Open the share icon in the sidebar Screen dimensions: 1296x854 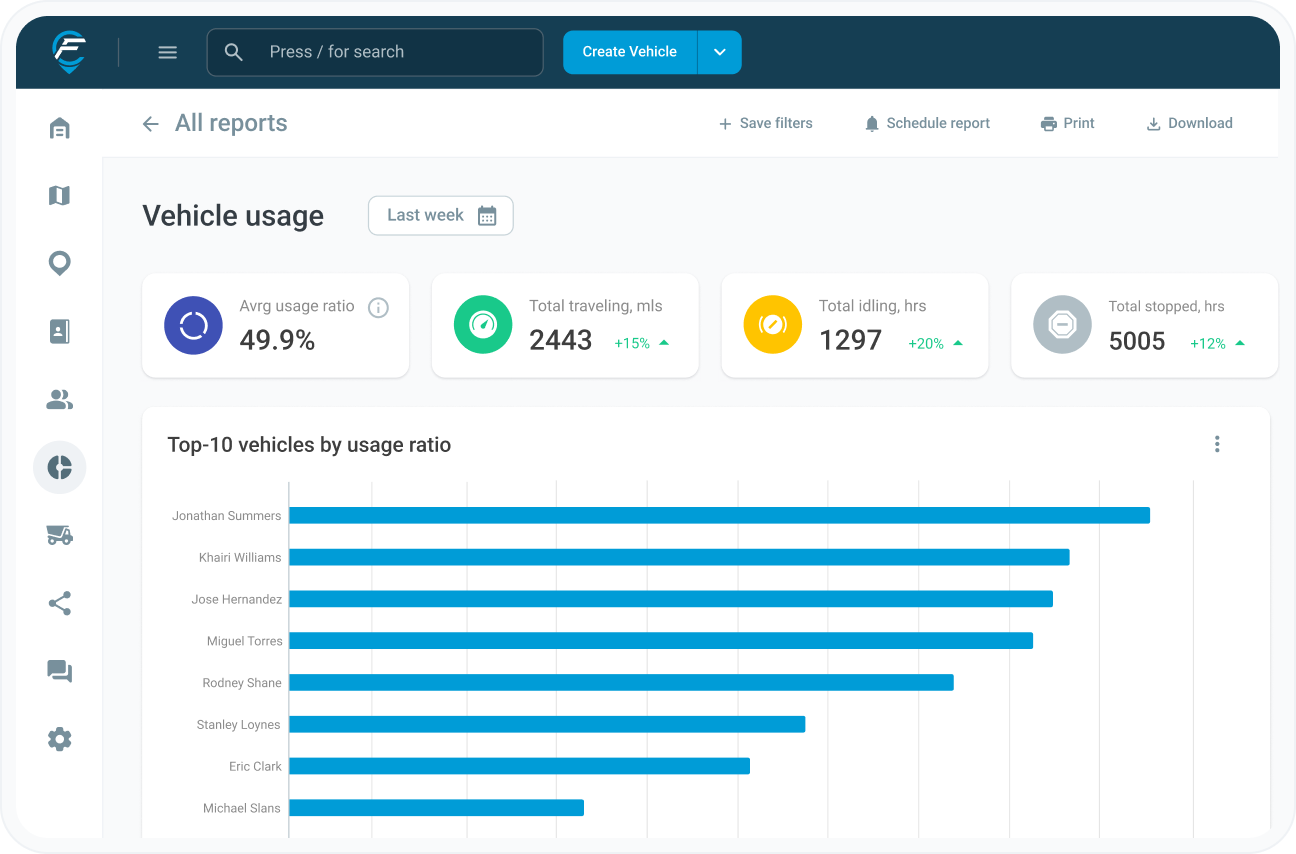(x=60, y=603)
